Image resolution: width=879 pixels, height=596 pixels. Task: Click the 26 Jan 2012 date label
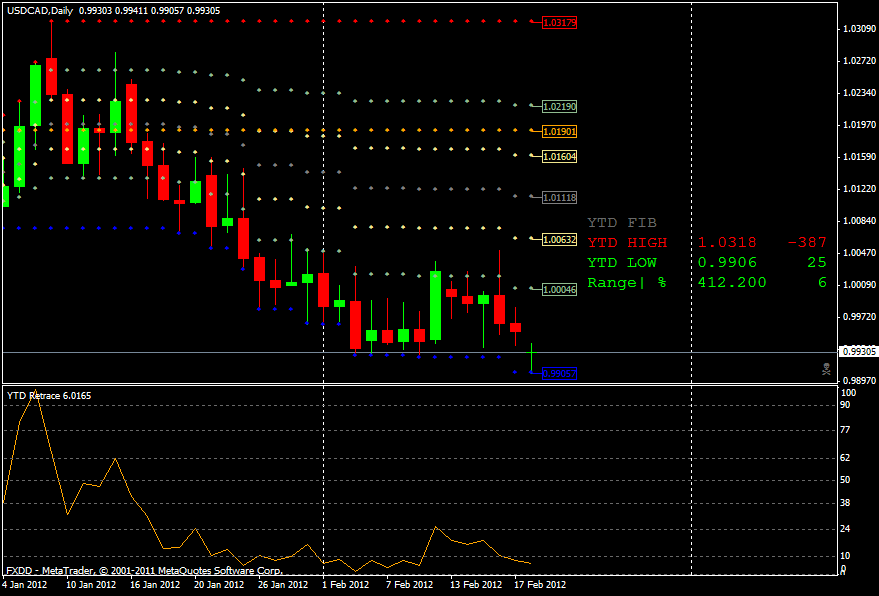pyautogui.click(x=283, y=585)
